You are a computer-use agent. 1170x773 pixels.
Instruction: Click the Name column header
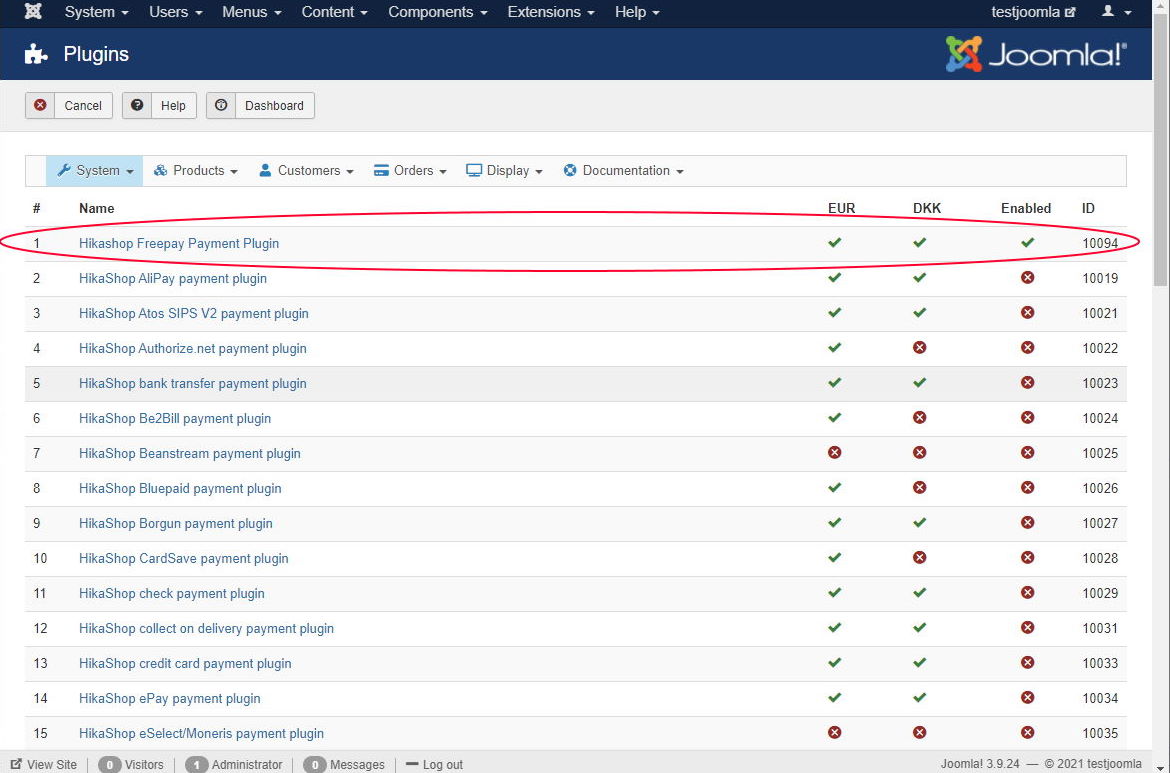click(x=96, y=208)
